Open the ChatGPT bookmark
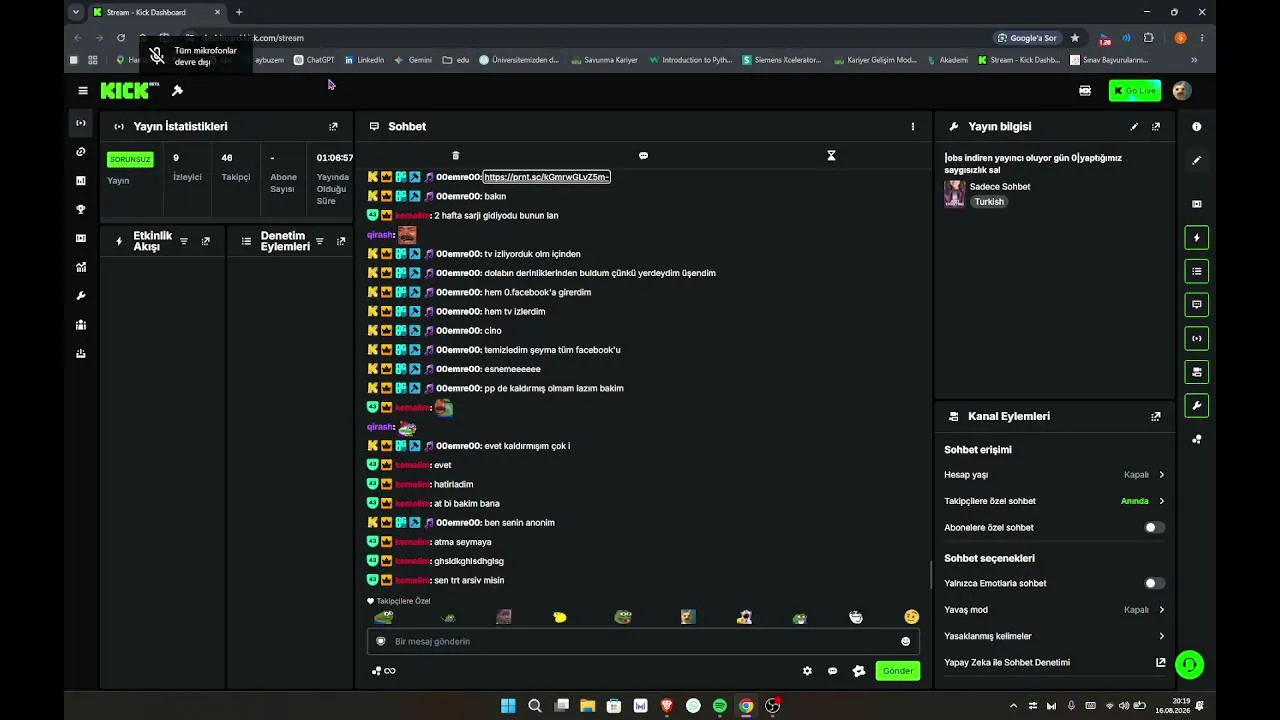 pos(314,60)
